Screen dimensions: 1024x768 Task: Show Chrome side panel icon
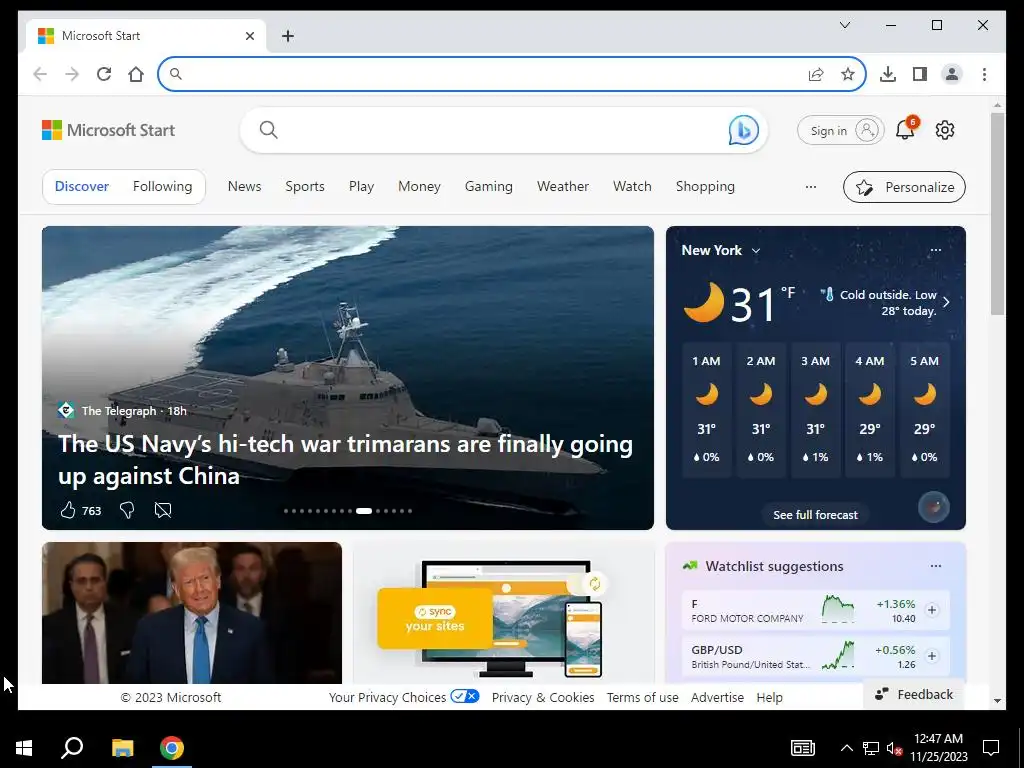920,74
